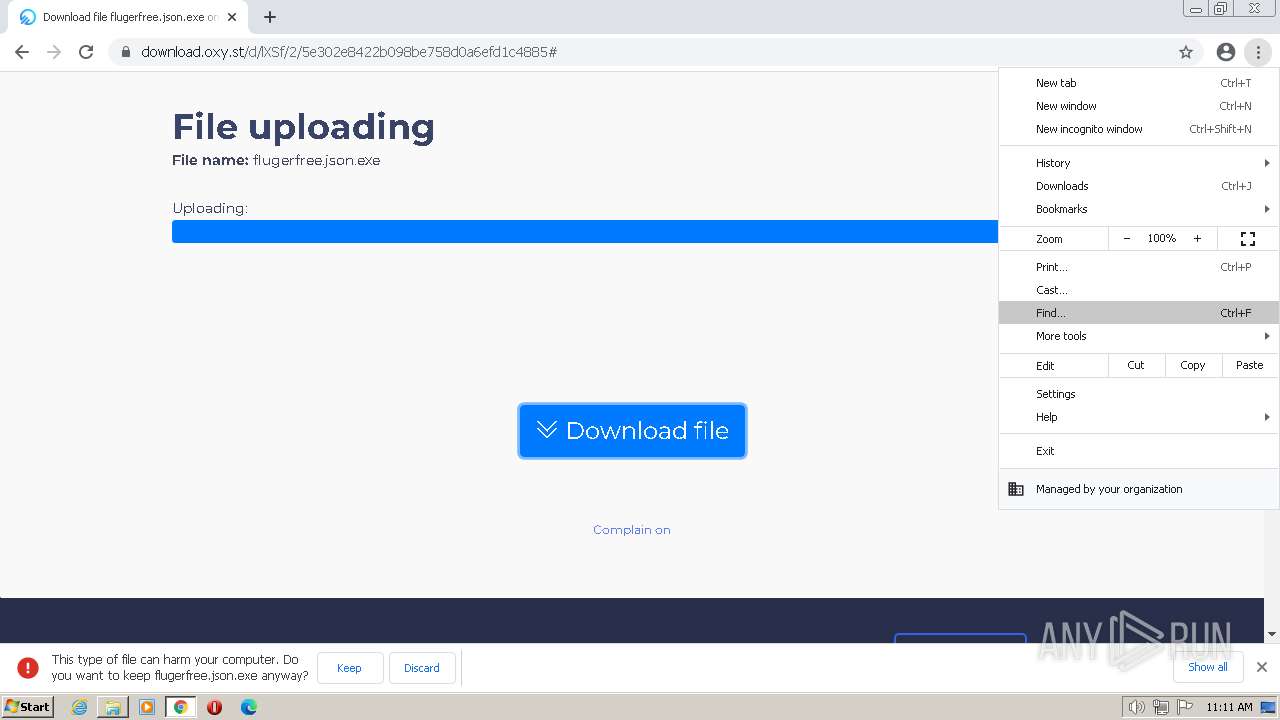This screenshot has height=720, width=1280.
Task: Click Copy in the Edit row
Action: click(1193, 365)
